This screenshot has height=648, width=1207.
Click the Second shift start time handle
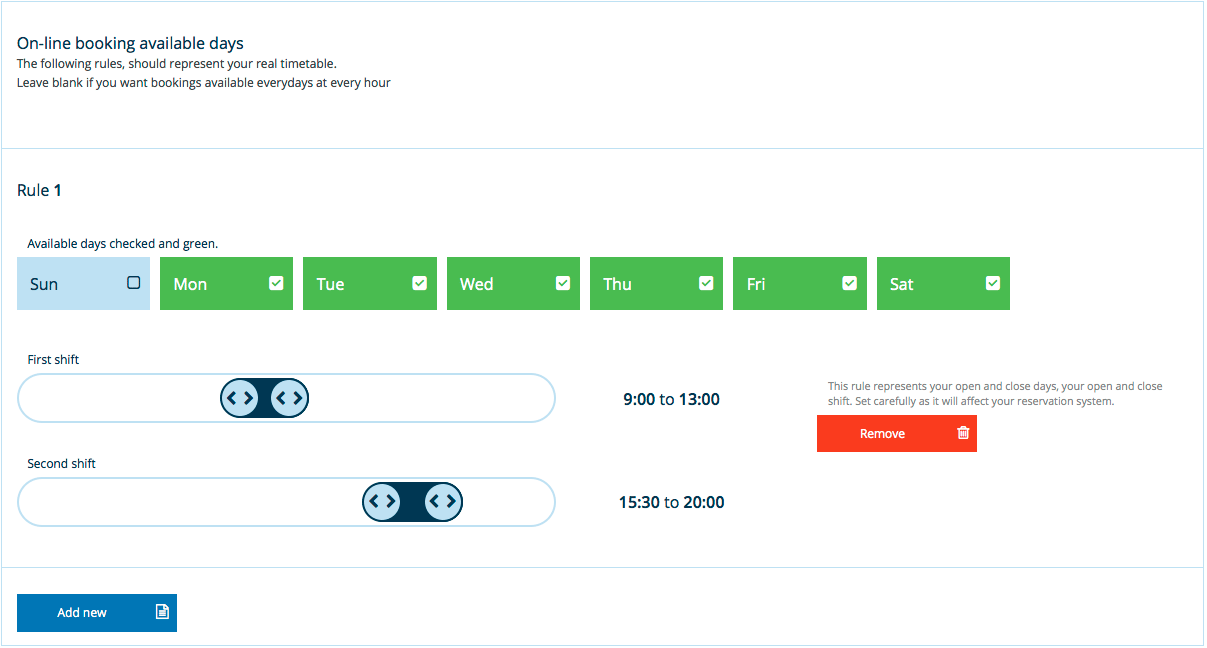pyautogui.click(x=381, y=501)
